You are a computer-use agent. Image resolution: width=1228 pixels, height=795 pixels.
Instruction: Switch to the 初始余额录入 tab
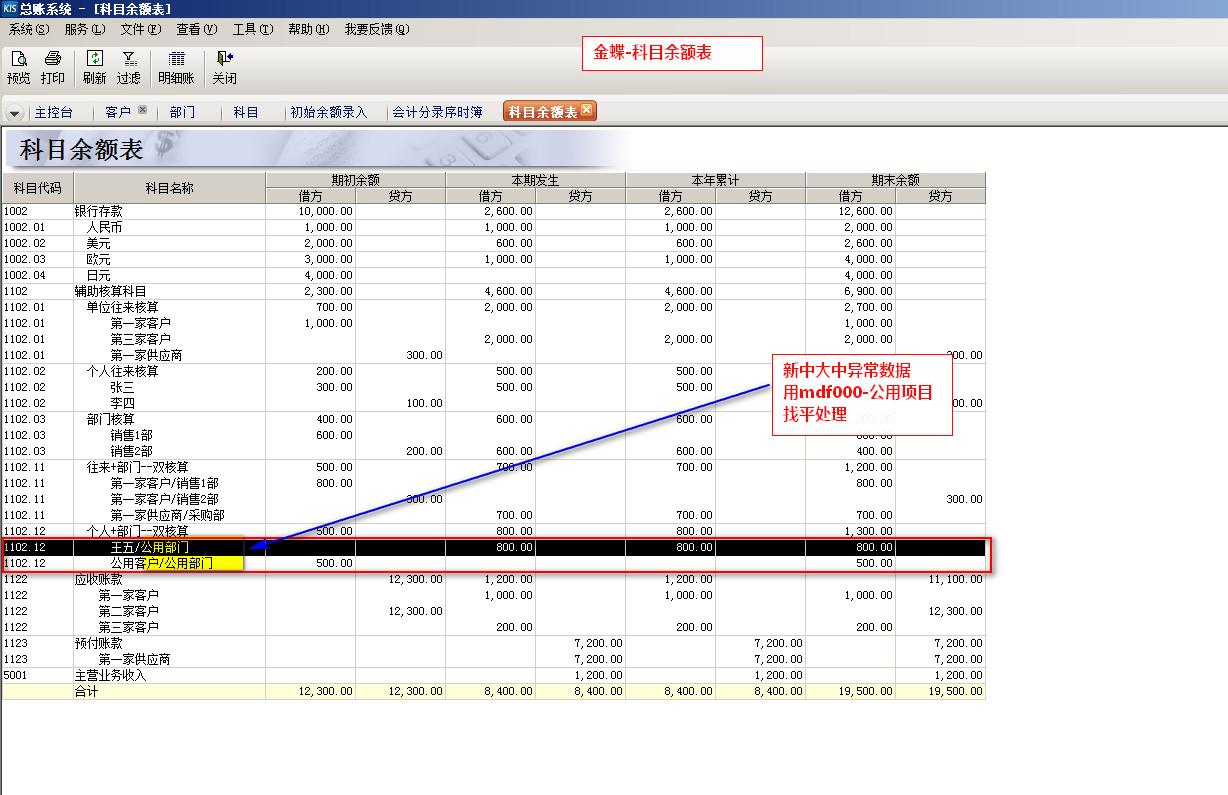(329, 113)
